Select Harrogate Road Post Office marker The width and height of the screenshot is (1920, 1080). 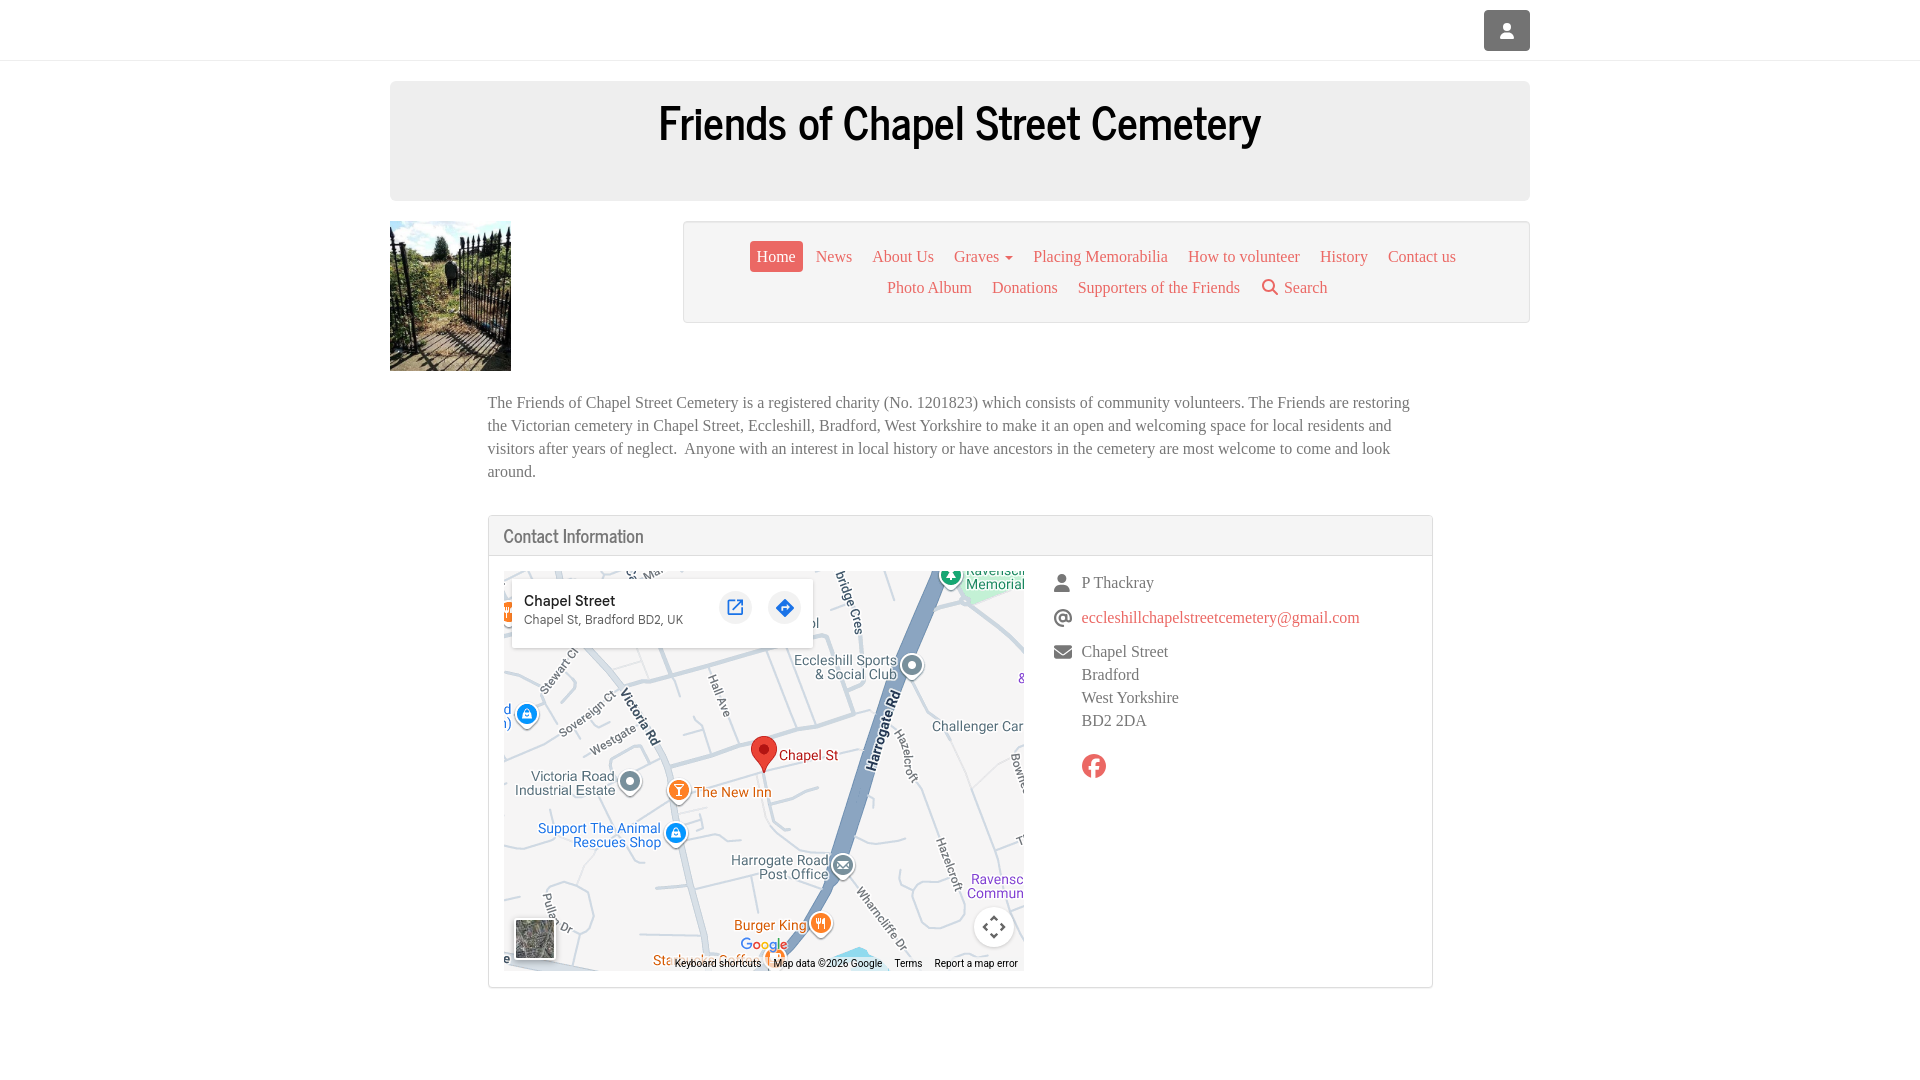[843, 866]
